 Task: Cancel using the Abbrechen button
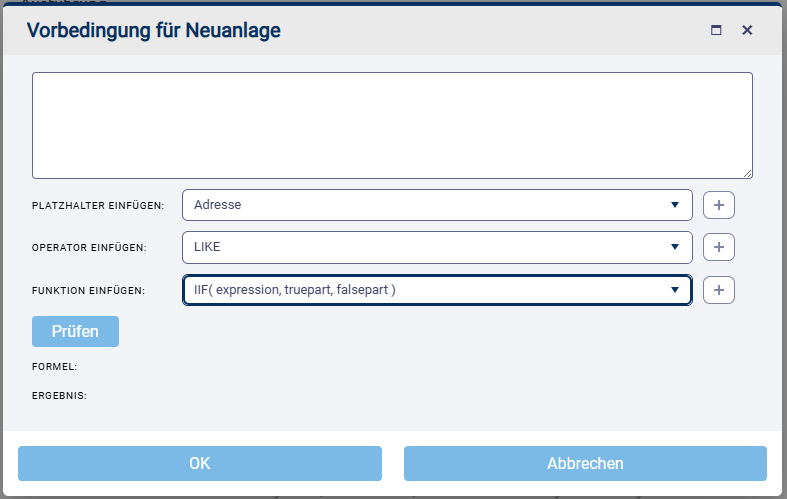point(585,463)
